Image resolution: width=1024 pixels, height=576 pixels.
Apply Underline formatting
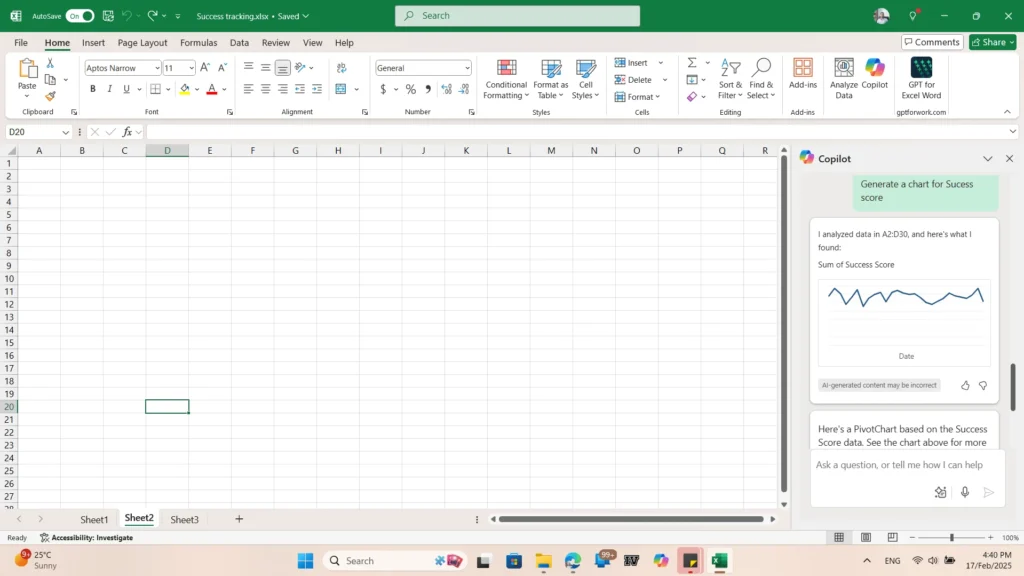click(x=126, y=89)
